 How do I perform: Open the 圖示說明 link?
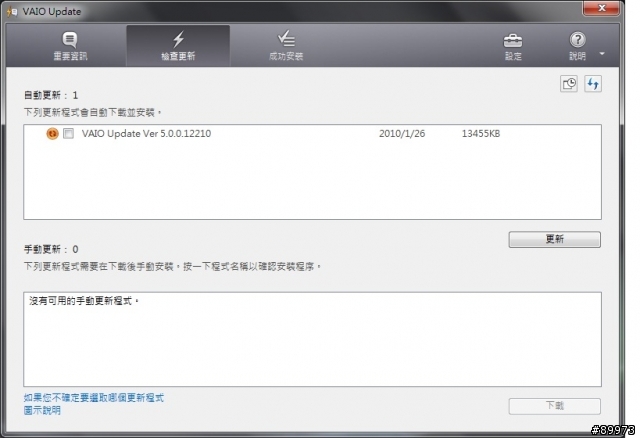(42, 410)
